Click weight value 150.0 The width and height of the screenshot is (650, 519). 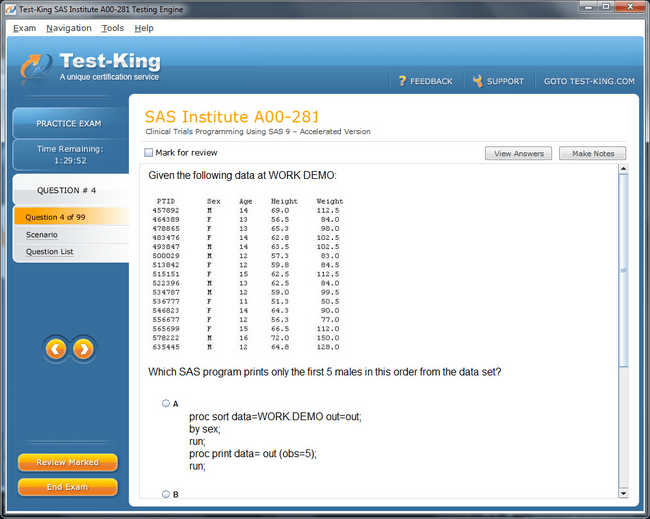(328, 338)
